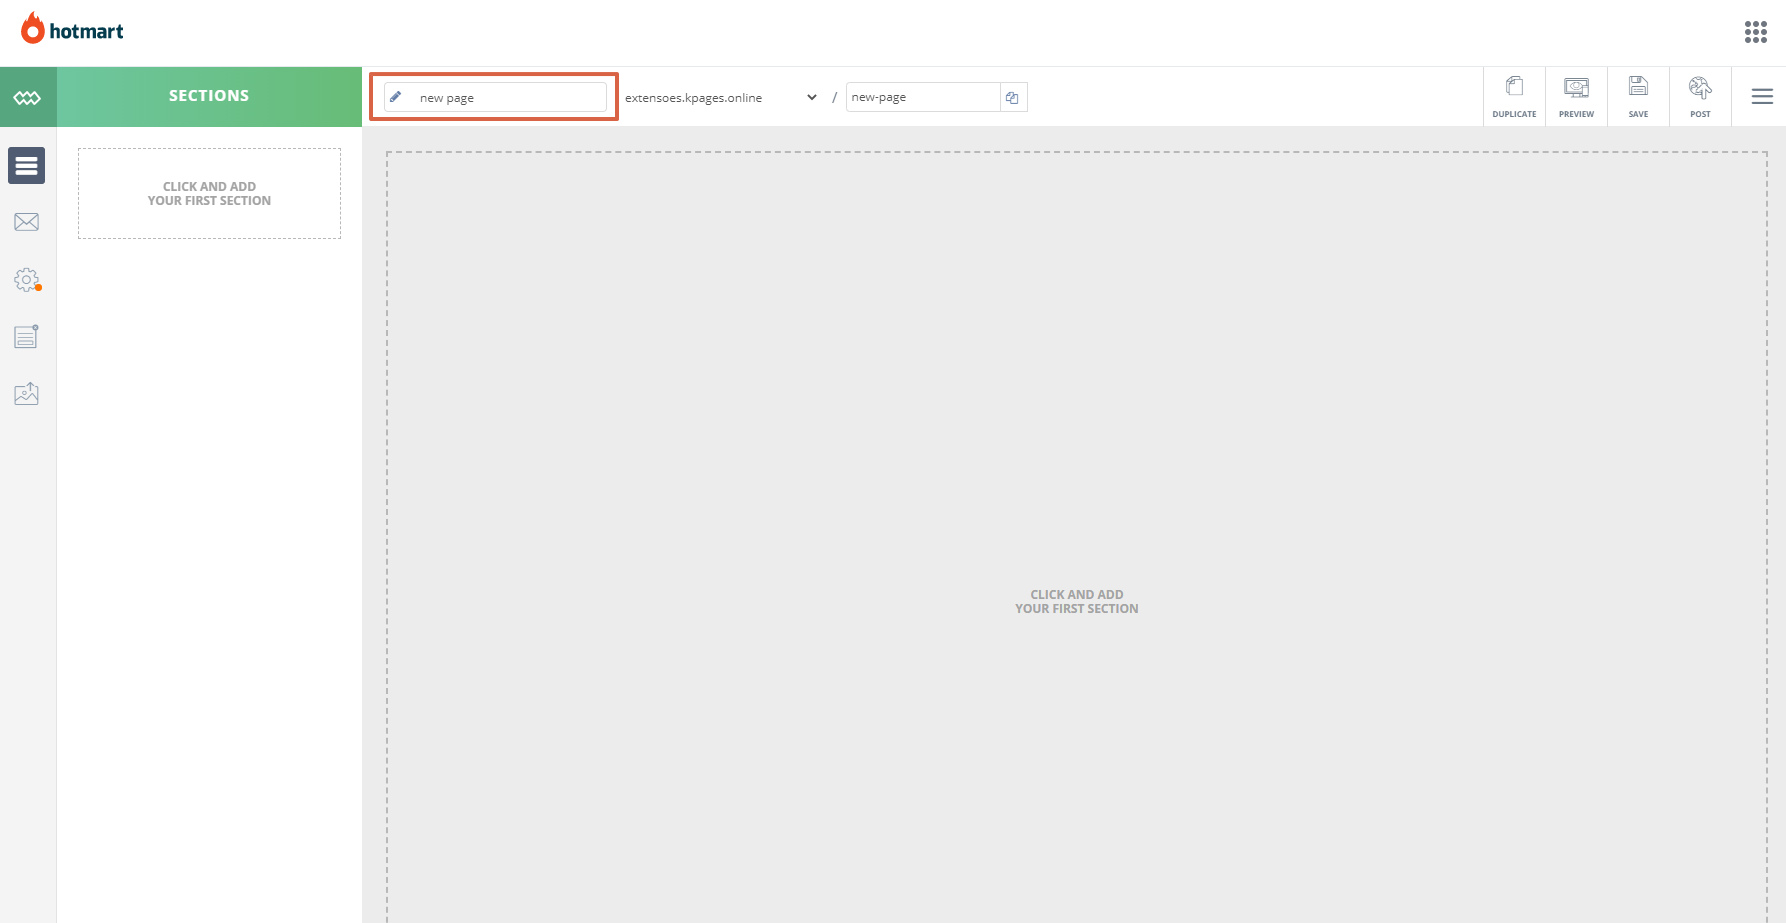Image resolution: width=1786 pixels, height=923 pixels.
Task: Click the Klickpages wave logo icon
Action: (27, 97)
